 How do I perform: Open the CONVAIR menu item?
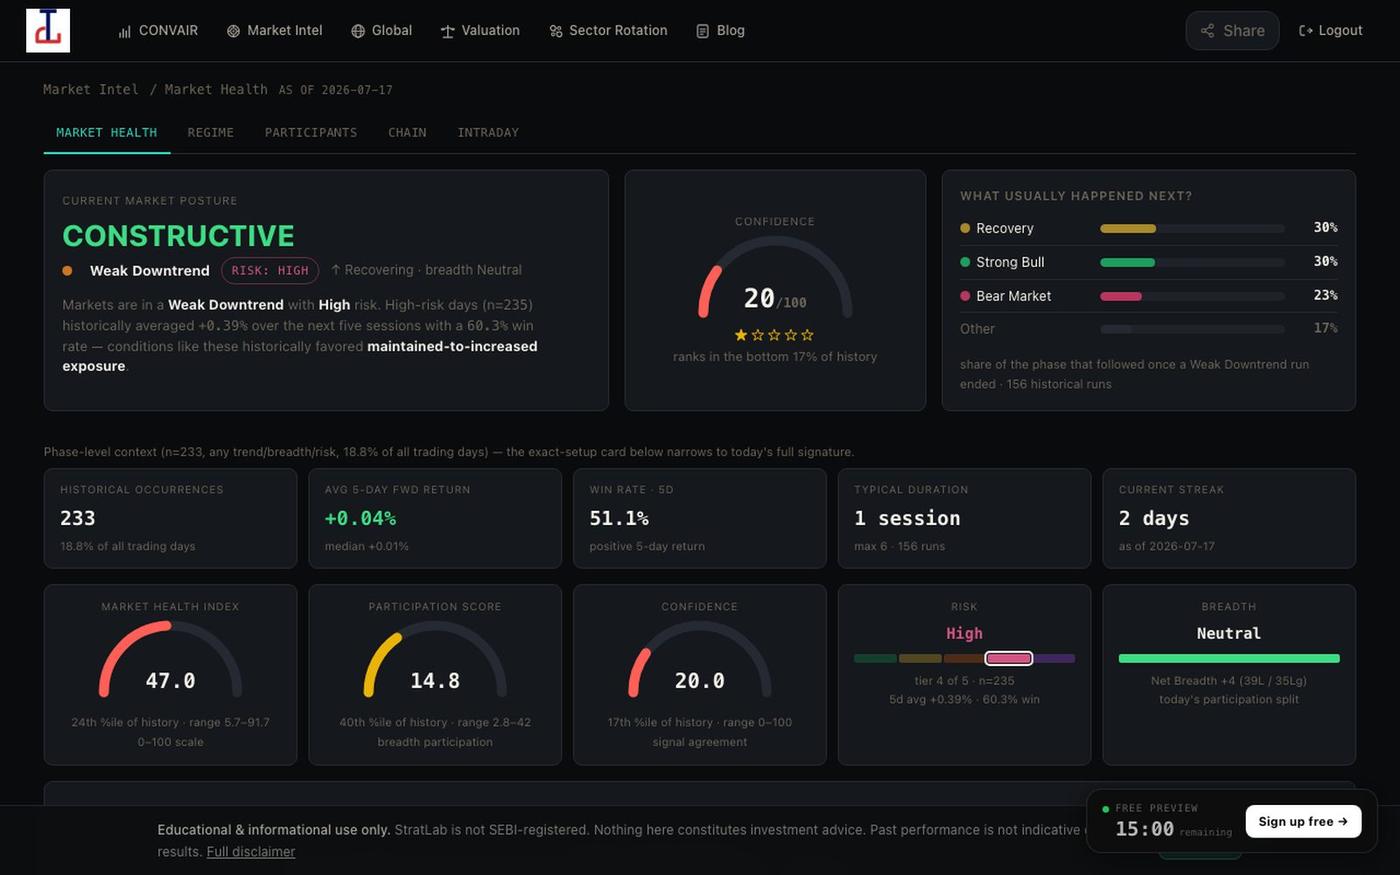tap(158, 31)
